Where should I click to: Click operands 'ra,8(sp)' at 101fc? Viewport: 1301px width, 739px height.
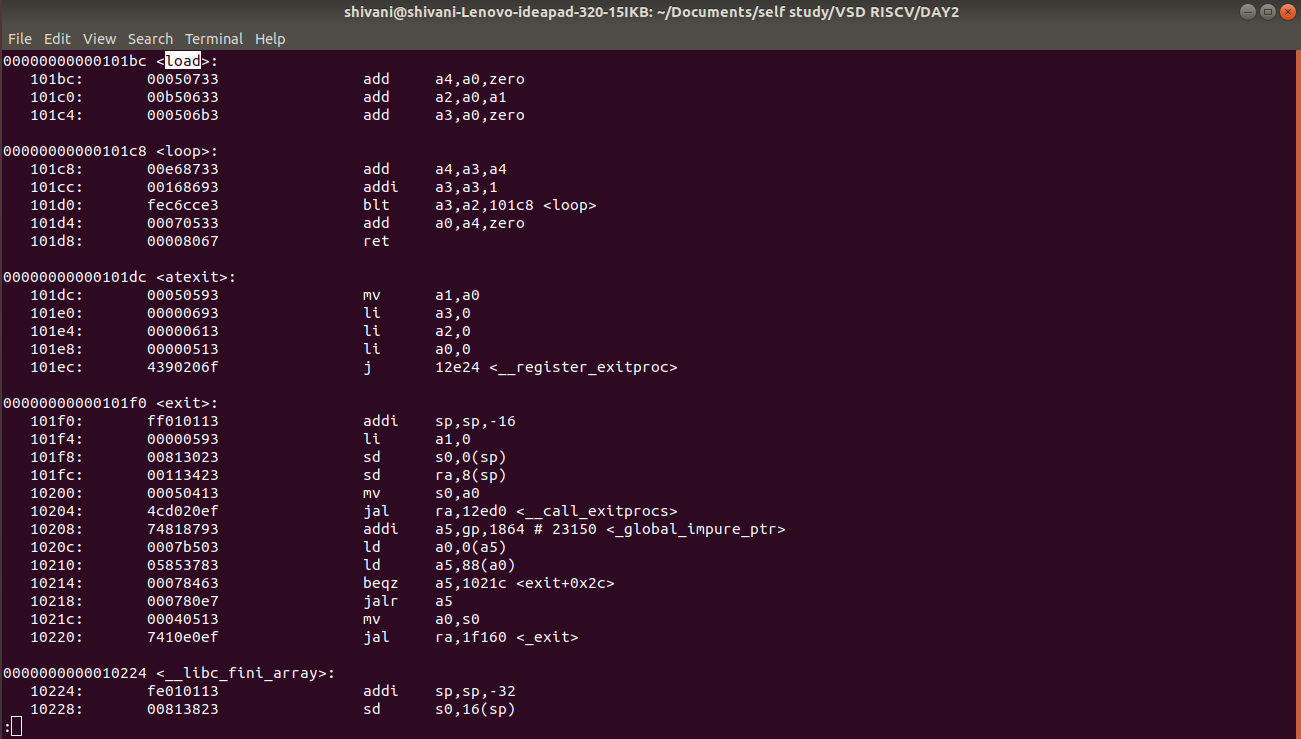point(471,475)
